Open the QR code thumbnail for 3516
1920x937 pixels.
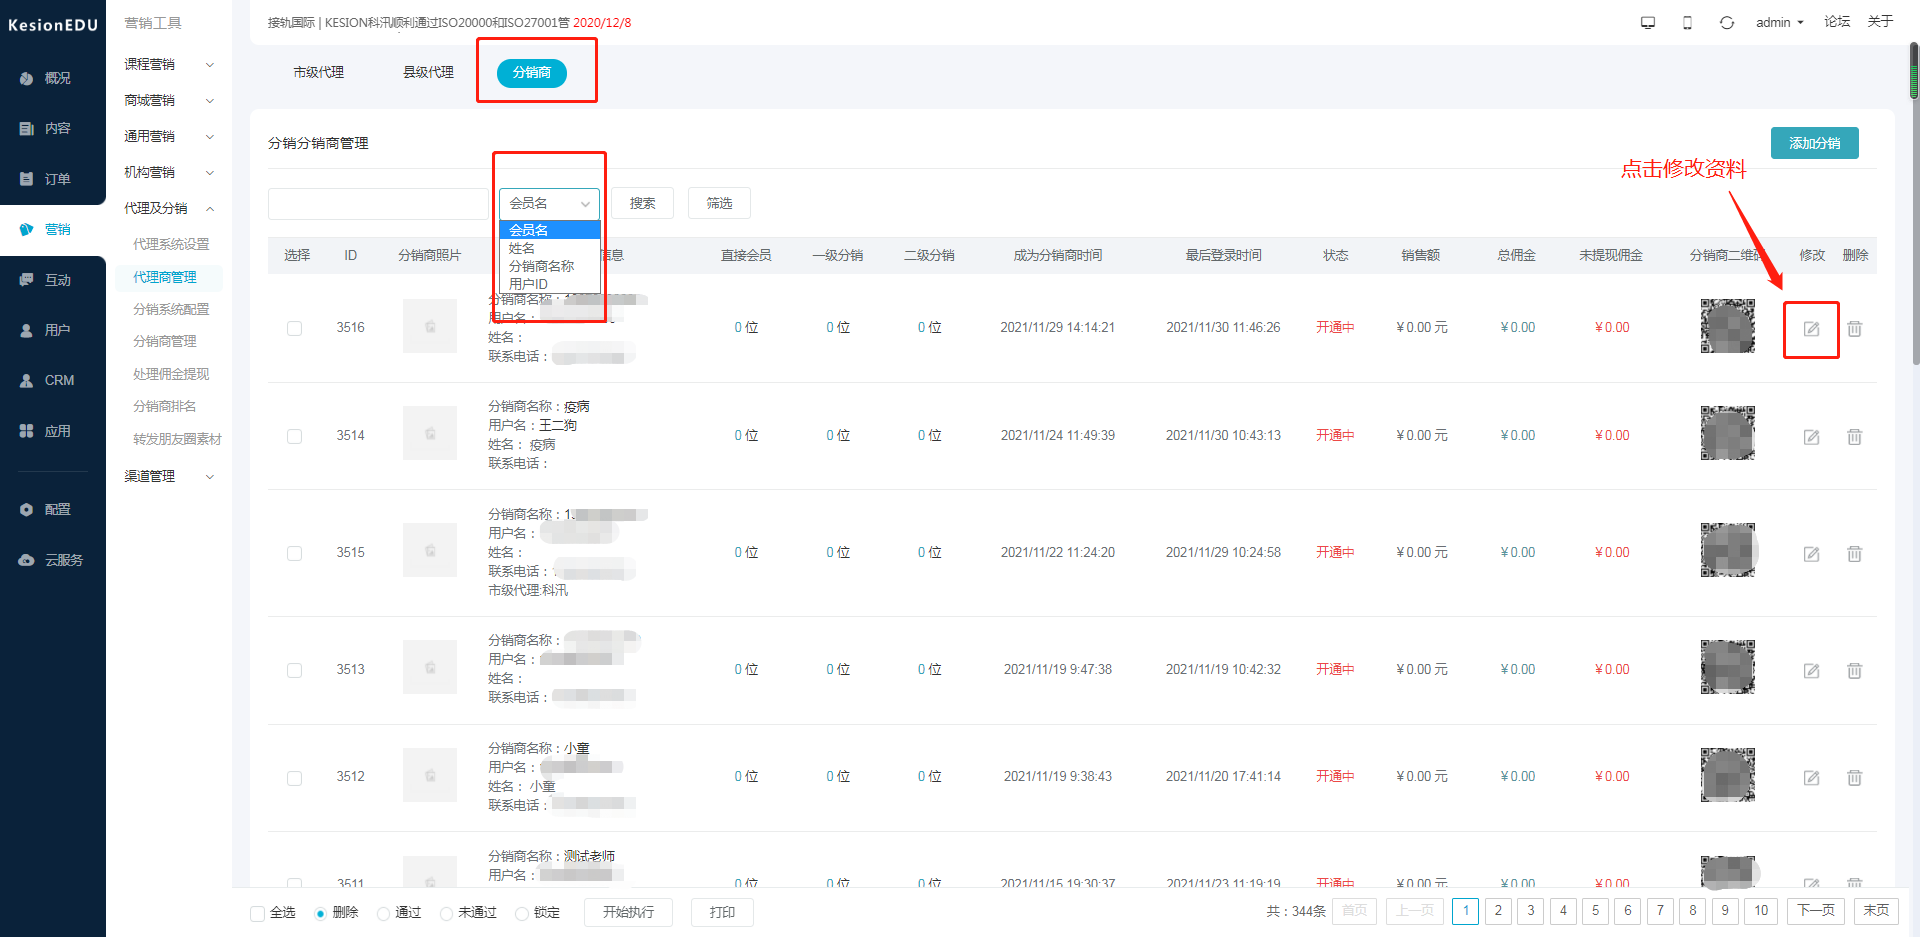point(1728,326)
